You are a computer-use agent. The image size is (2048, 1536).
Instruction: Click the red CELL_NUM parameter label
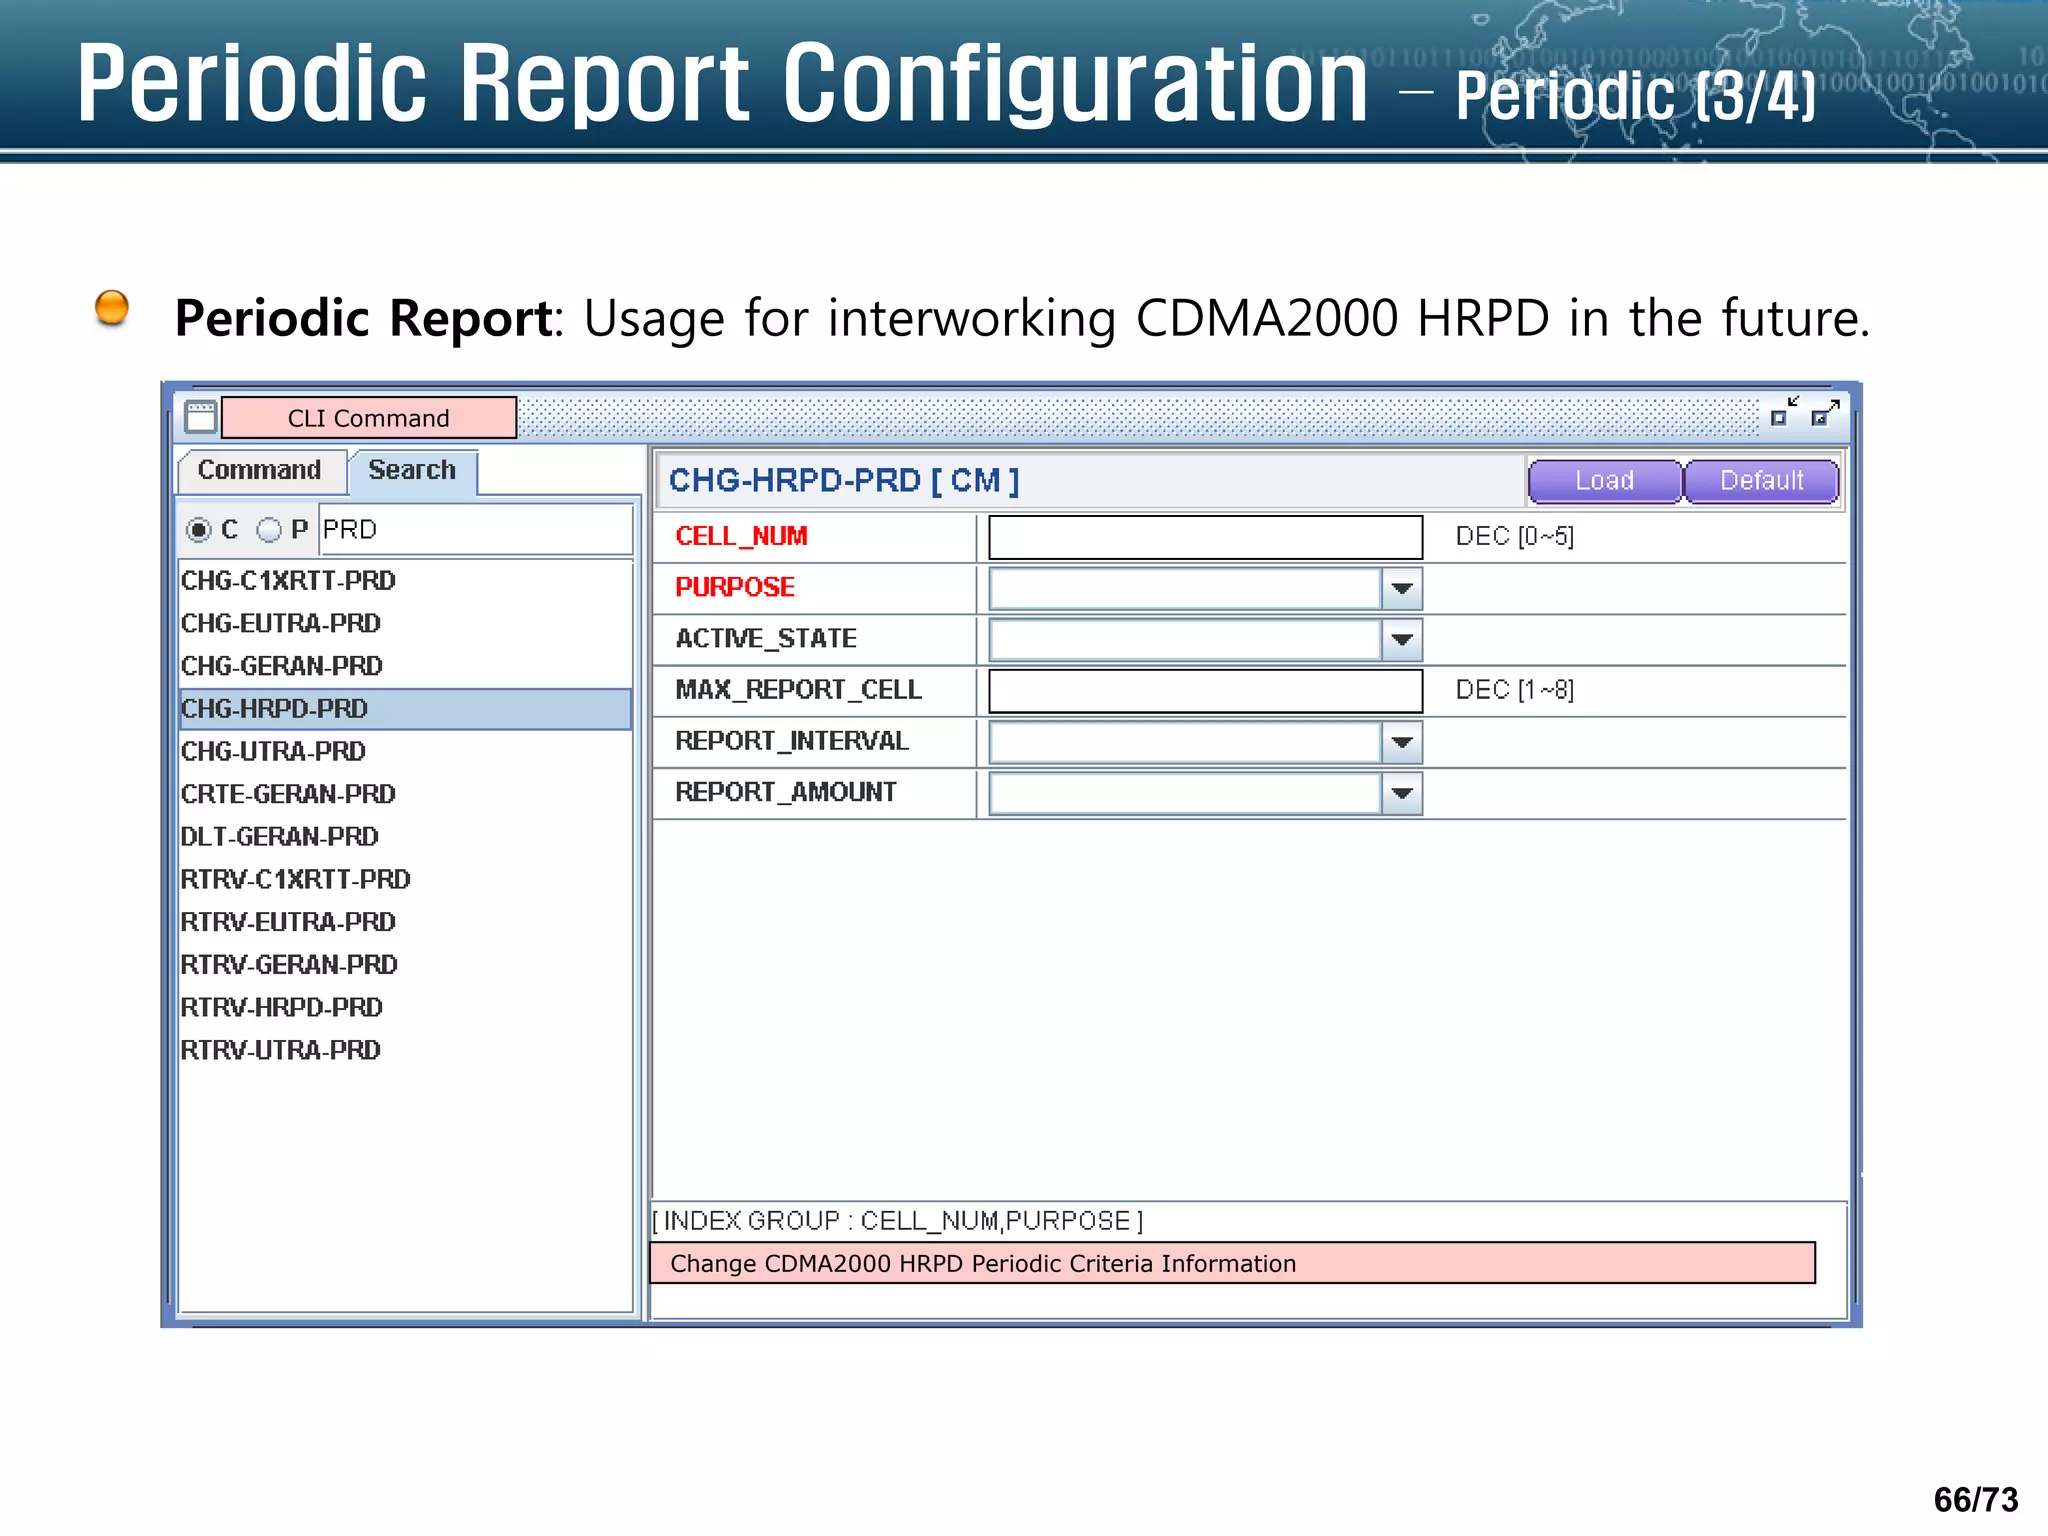coord(741,537)
